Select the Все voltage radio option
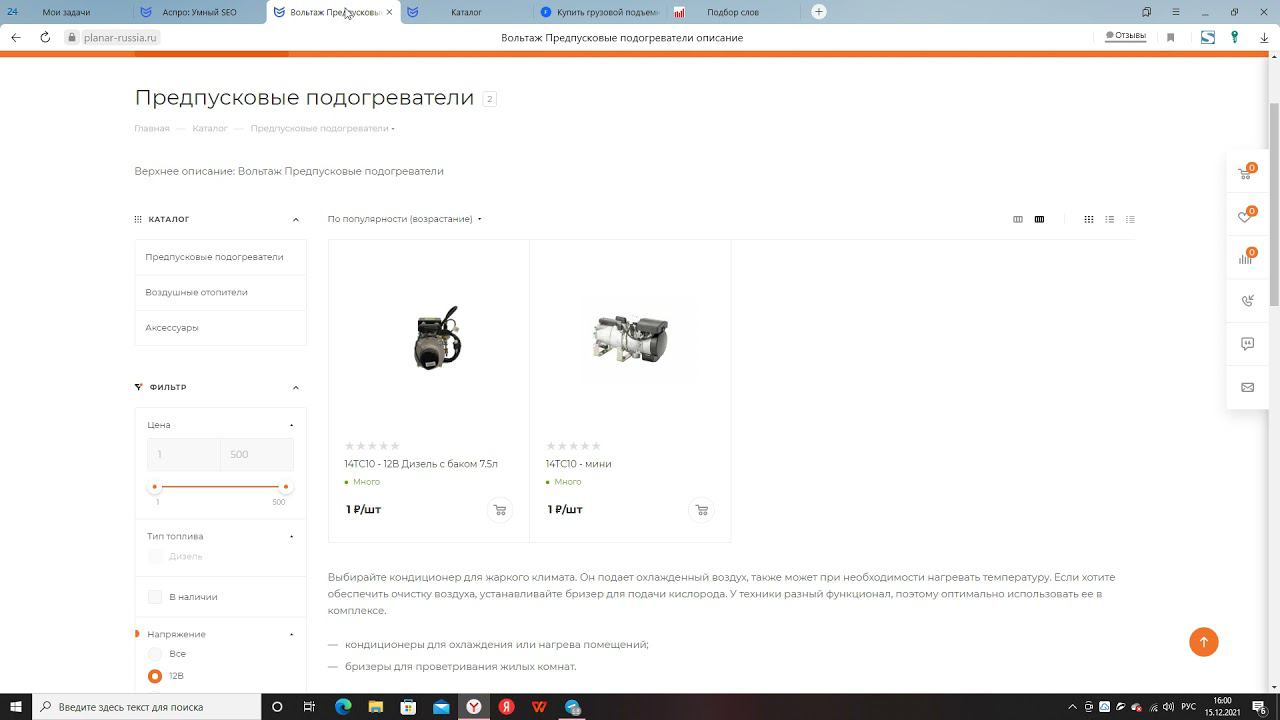 [x=155, y=654]
